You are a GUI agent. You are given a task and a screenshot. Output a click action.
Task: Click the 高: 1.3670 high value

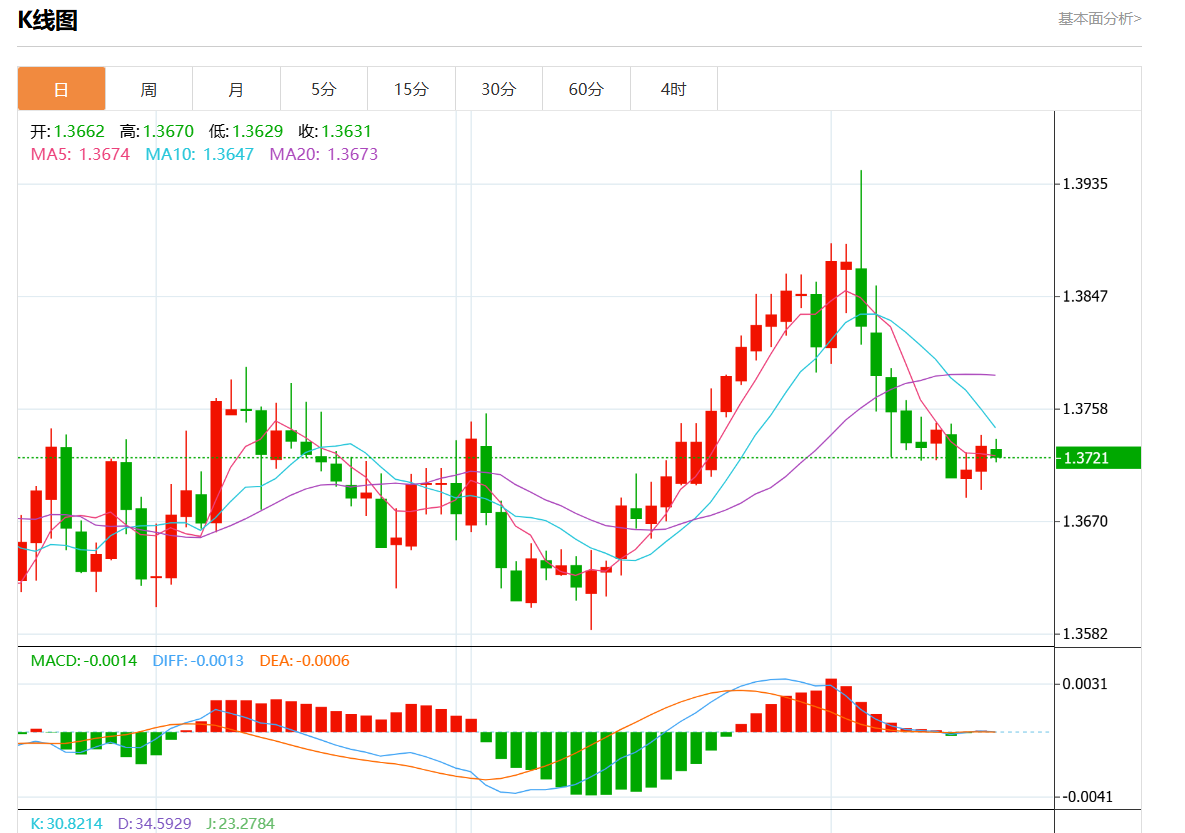(157, 132)
